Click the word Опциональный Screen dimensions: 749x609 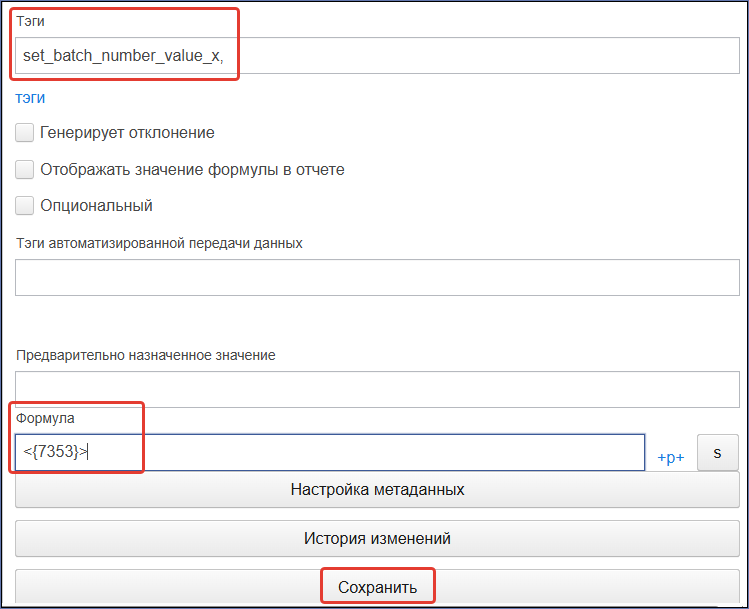(96, 206)
